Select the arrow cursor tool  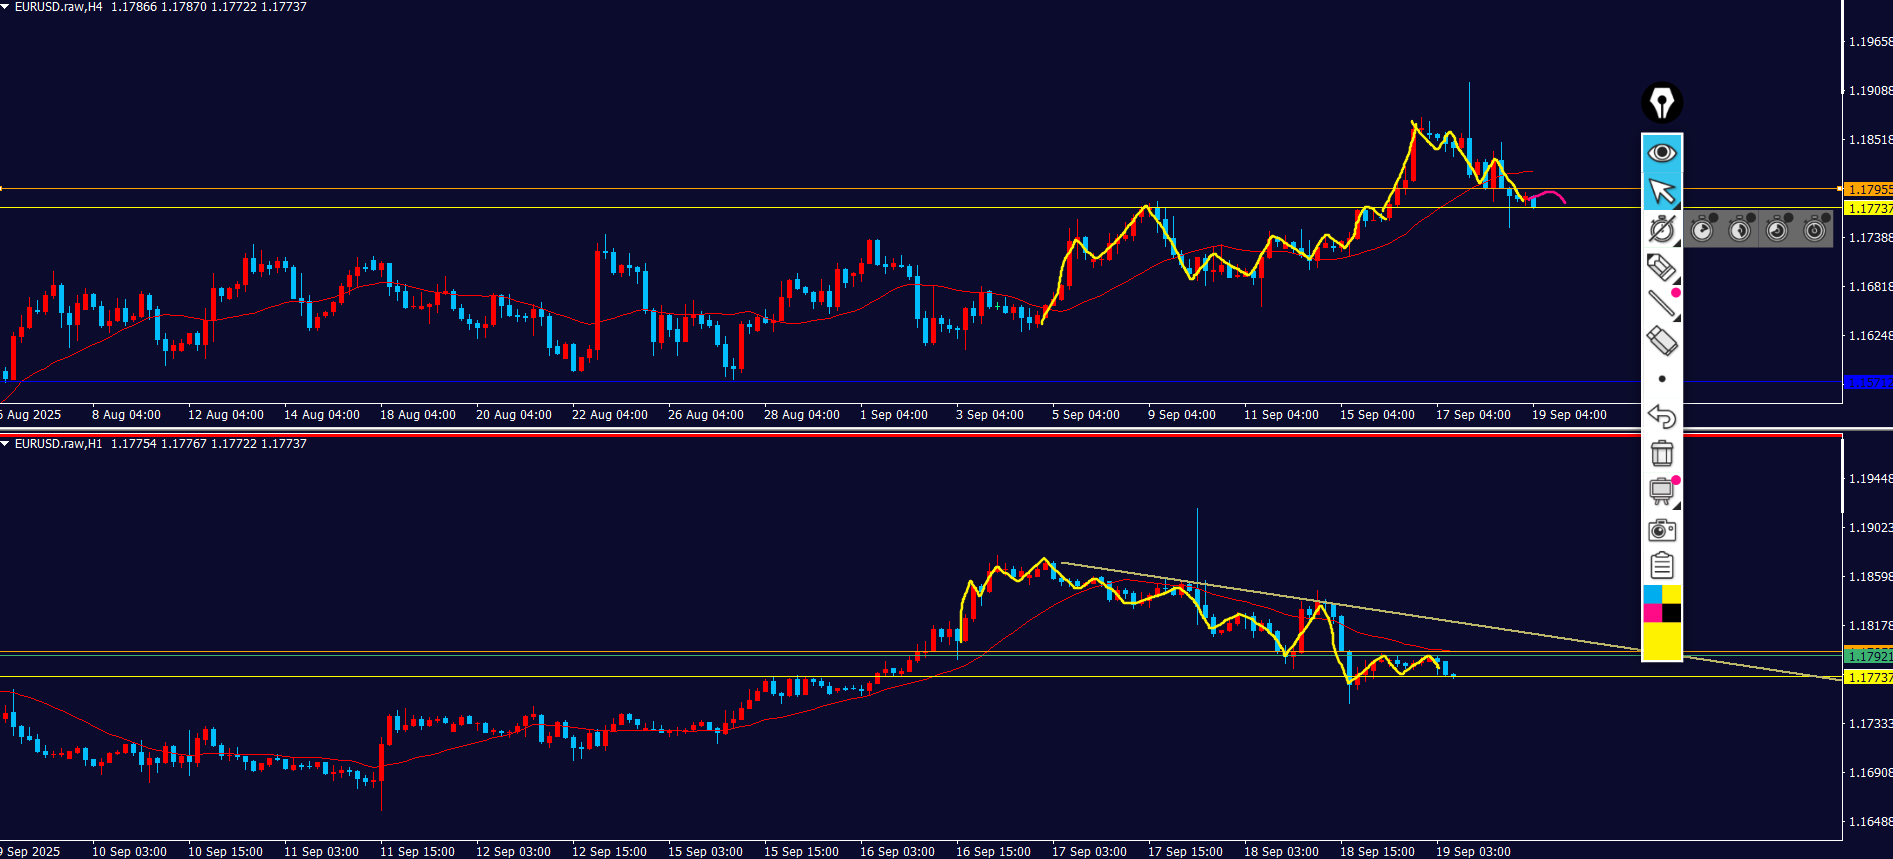click(1662, 191)
